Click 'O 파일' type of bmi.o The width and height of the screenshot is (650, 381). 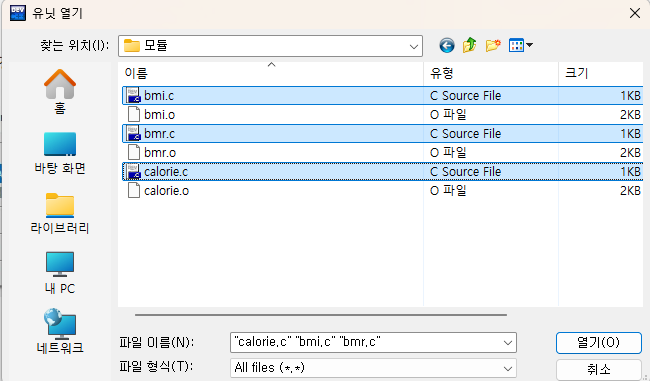(x=448, y=115)
